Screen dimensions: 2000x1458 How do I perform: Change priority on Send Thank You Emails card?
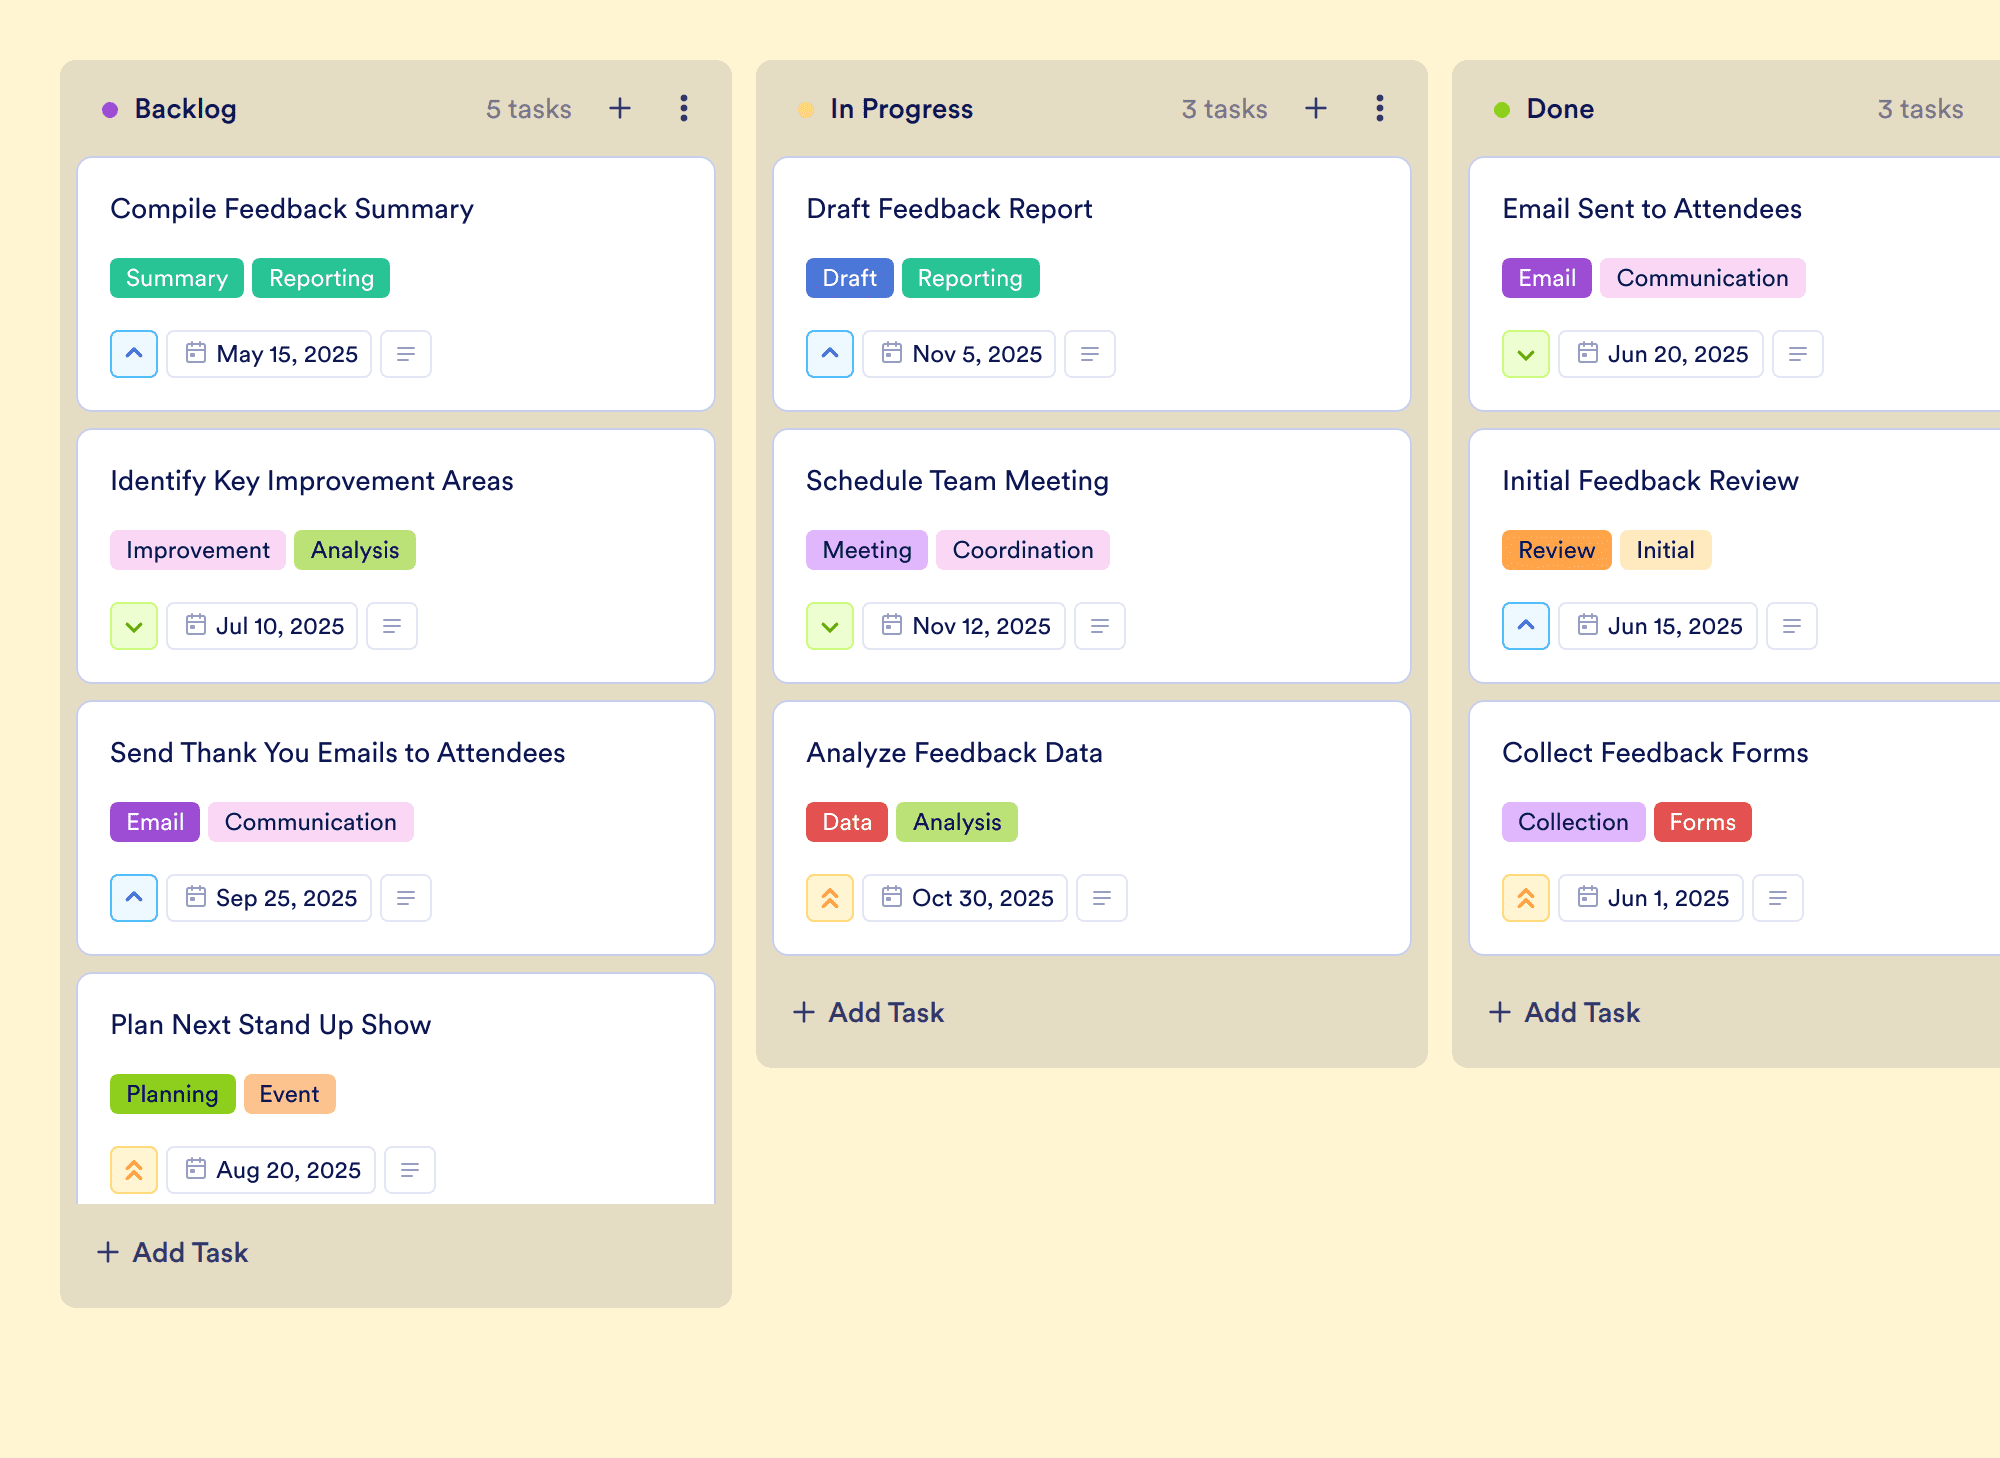click(x=134, y=898)
